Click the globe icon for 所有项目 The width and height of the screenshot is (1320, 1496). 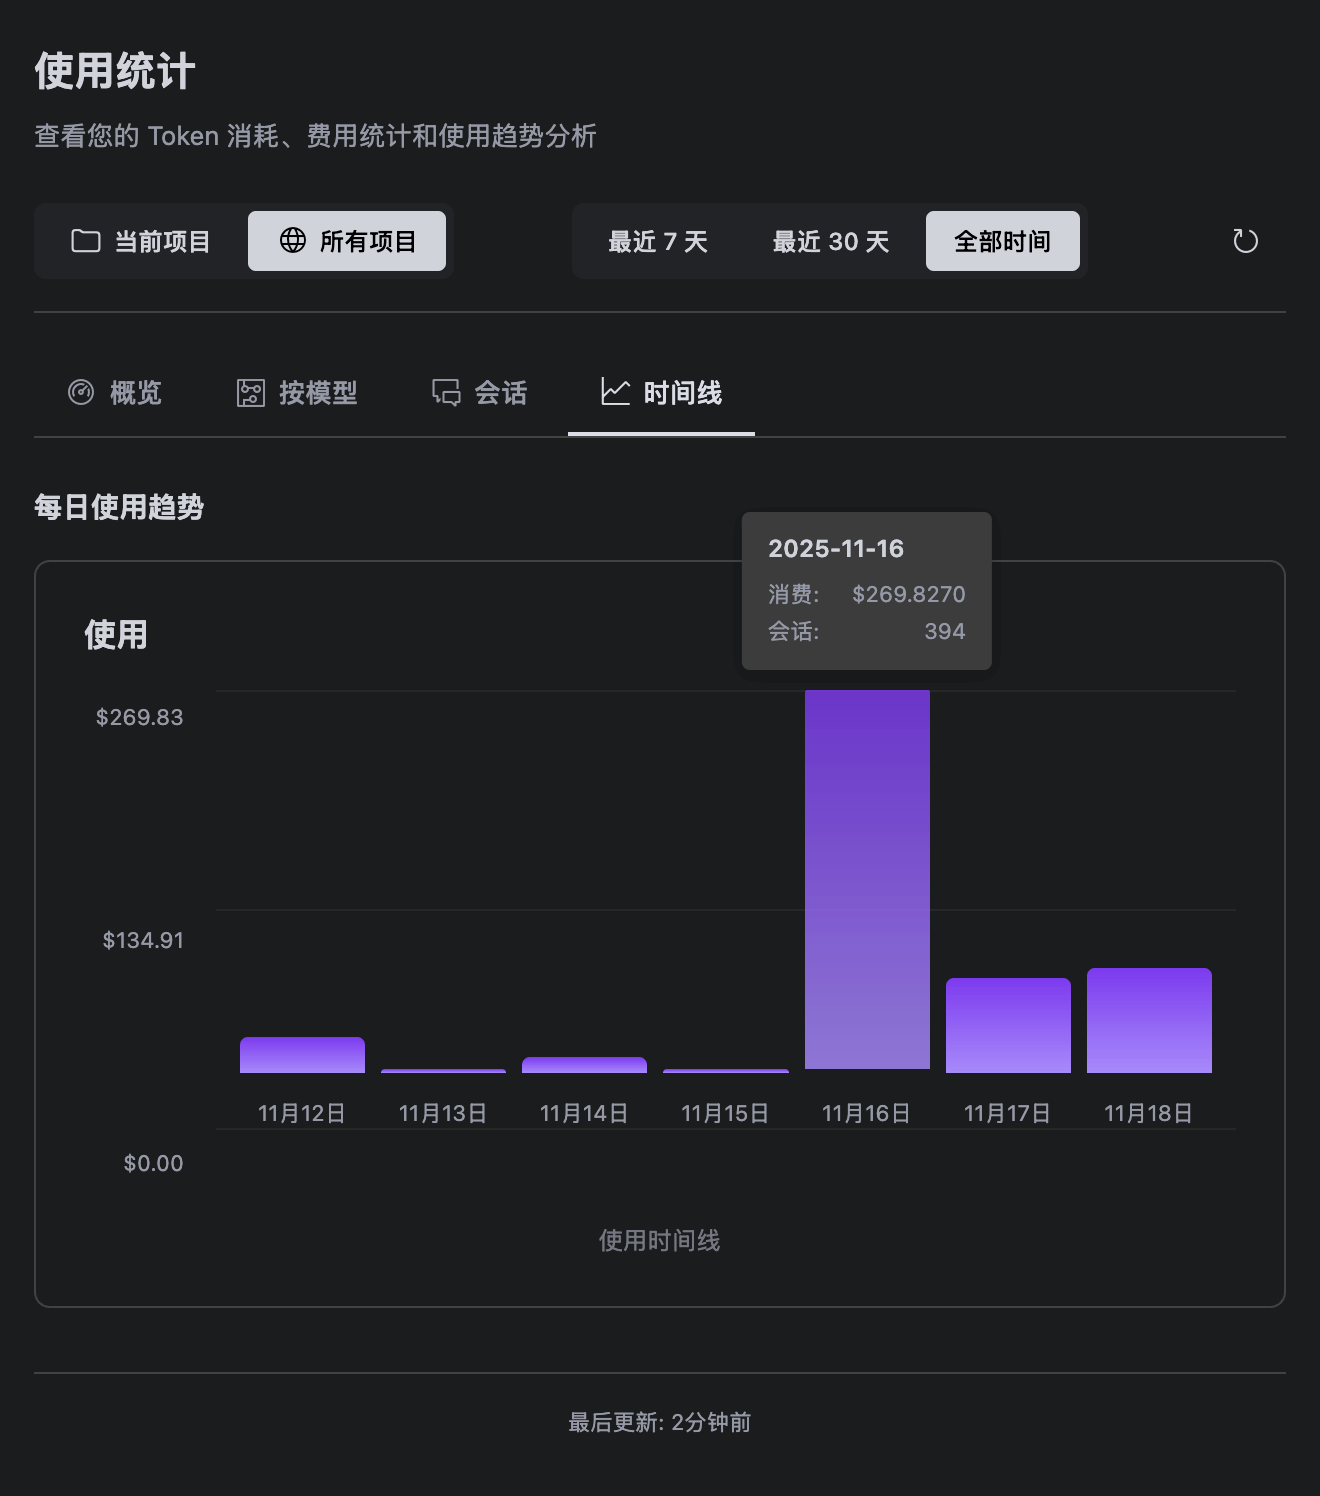tap(293, 240)
